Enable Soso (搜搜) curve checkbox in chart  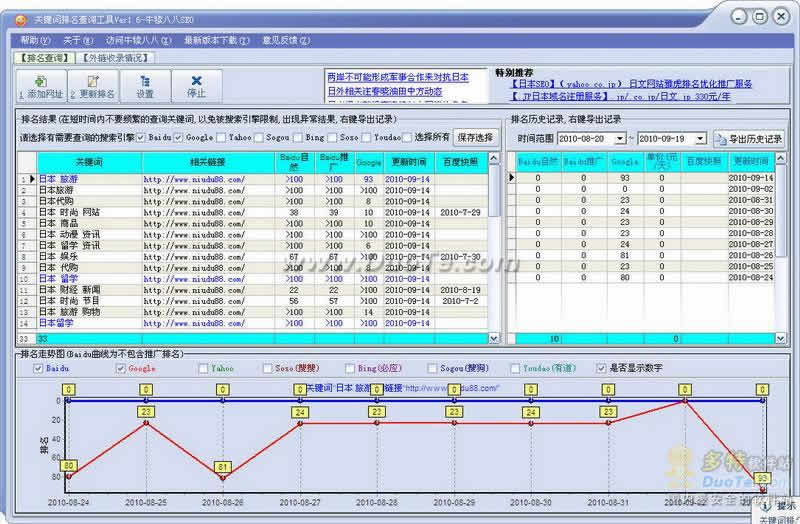point(267,368)
